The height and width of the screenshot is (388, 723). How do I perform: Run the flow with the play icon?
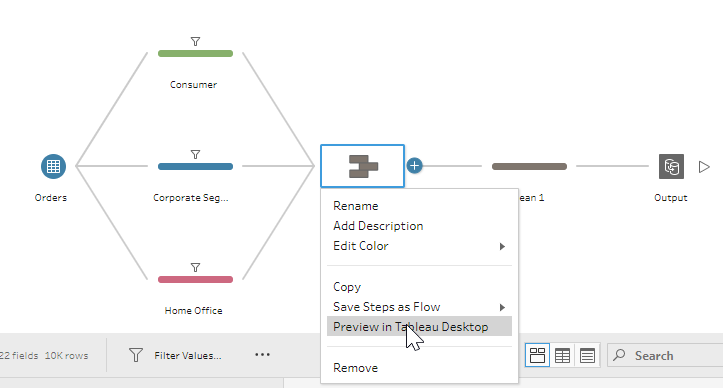point(704,167)
